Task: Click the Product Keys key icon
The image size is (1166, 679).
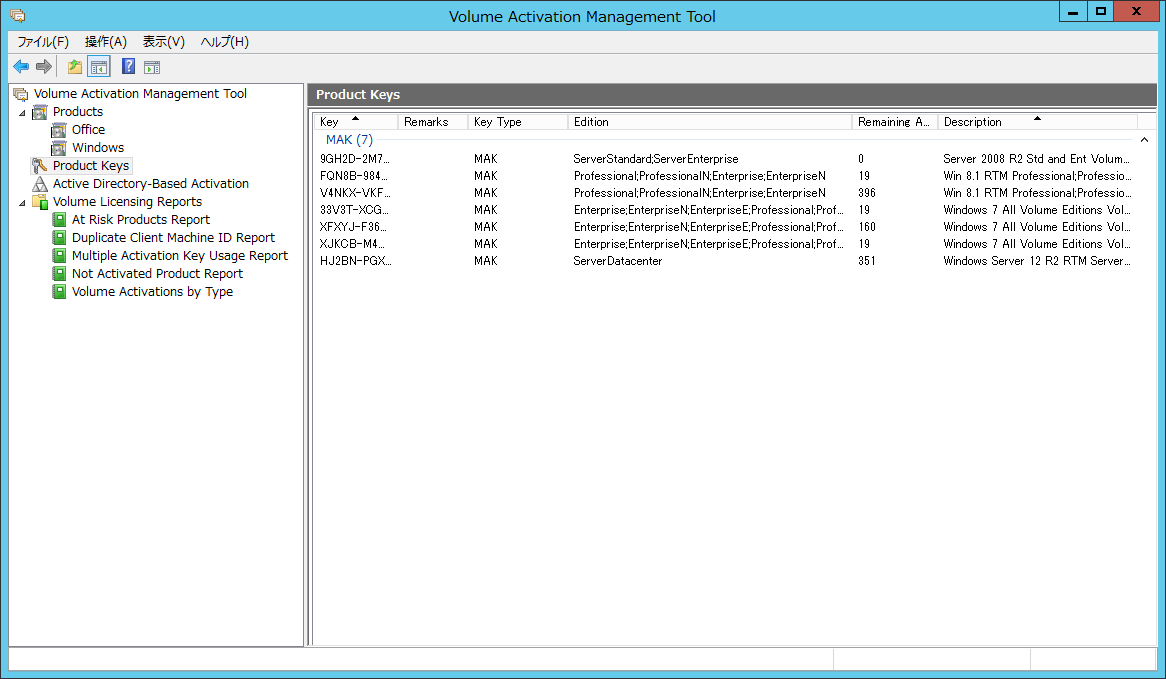Action: [40, 166]
